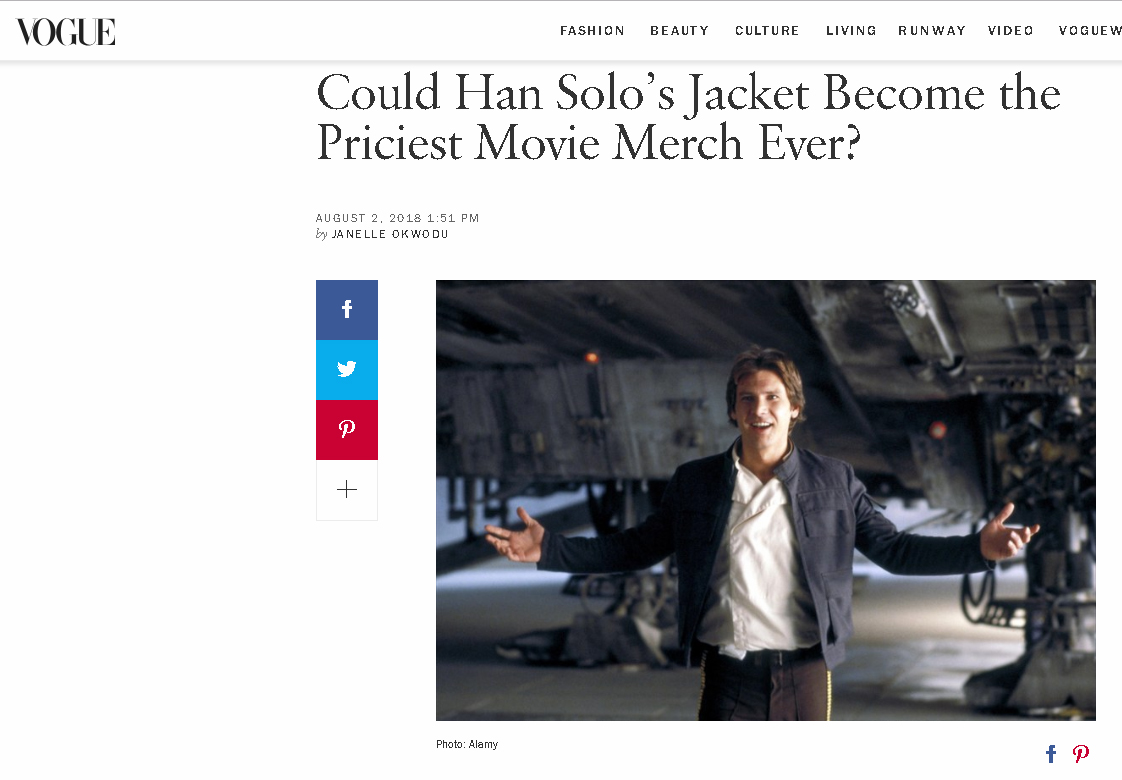
Task: Click small Pinterest icon below the photo
Action: point(1081,754)
